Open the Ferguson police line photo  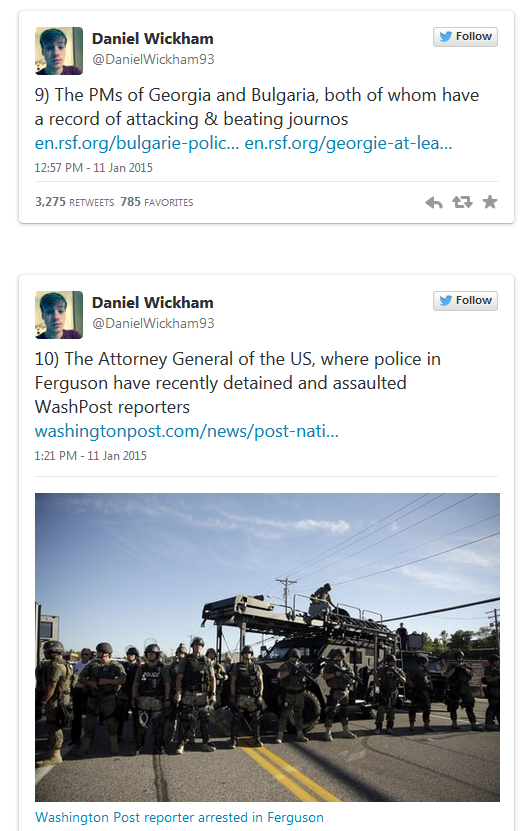click(x=267, y=647)
